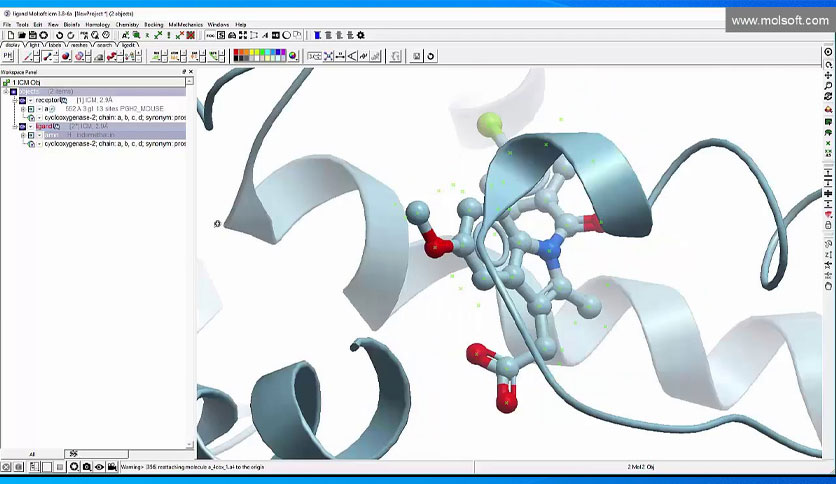The width and height of the screenshot is (836, 484).
Task: Open the Bioinfo menu
Action: tap(71, 25)
